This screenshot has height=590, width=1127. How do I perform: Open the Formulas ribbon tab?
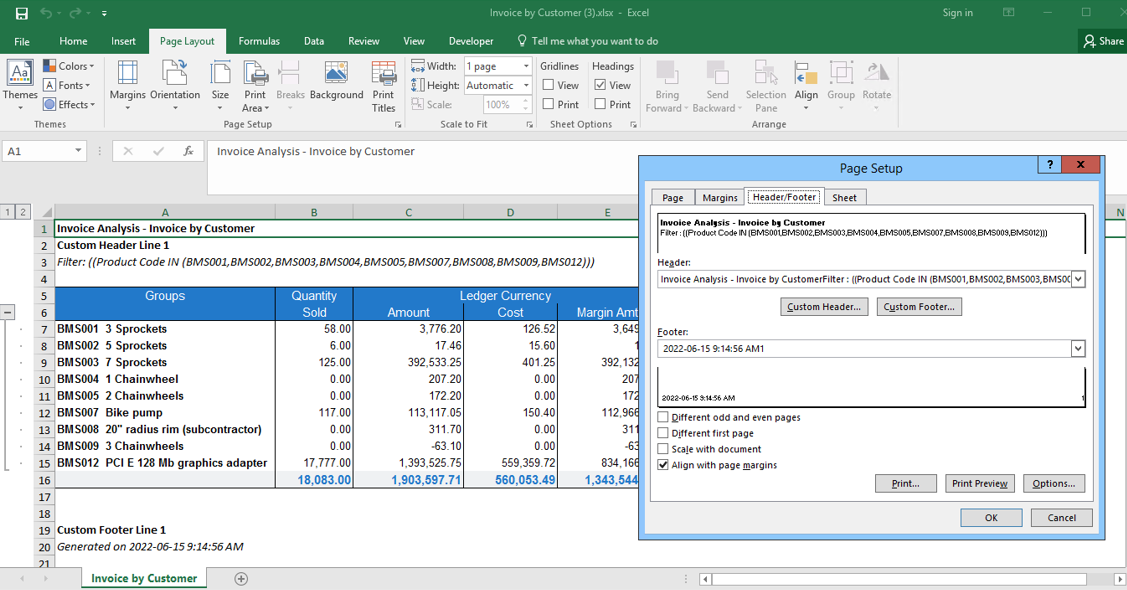(x=259, y=41)
